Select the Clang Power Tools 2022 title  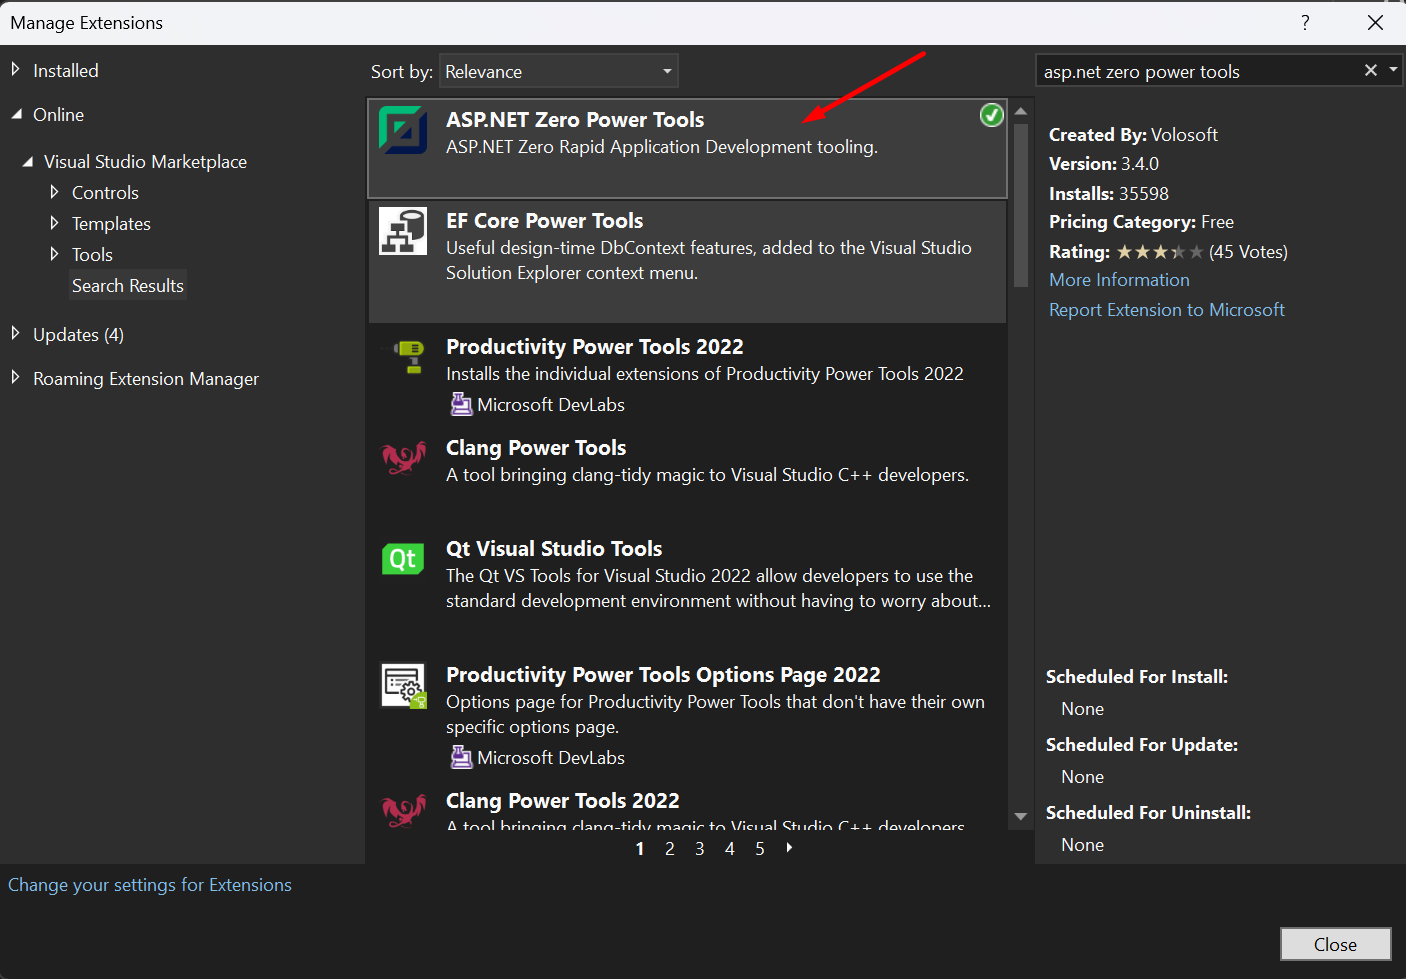click(x=562, y=801)
